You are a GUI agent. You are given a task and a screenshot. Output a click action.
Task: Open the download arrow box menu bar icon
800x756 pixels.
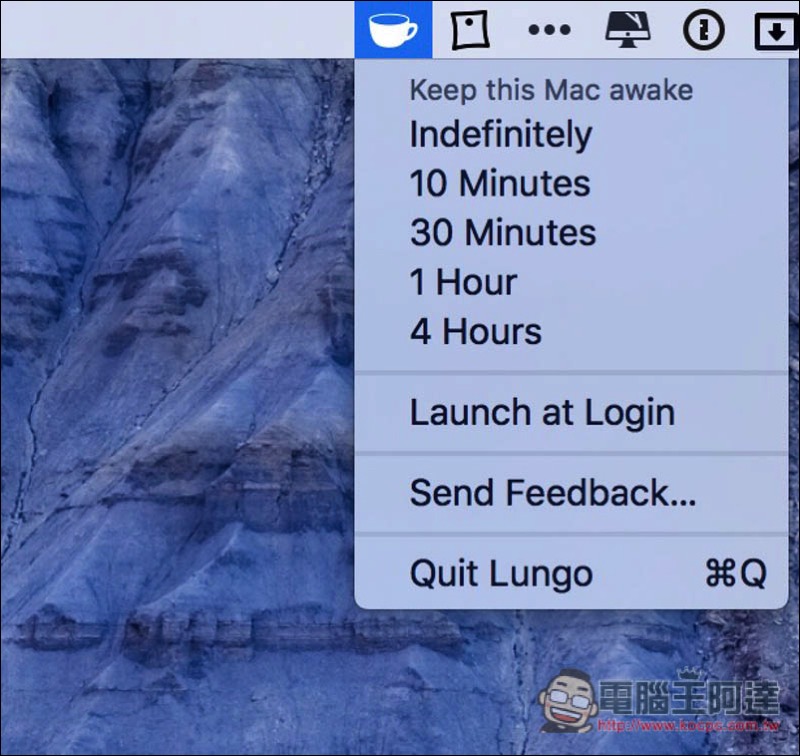coord(776,32)
